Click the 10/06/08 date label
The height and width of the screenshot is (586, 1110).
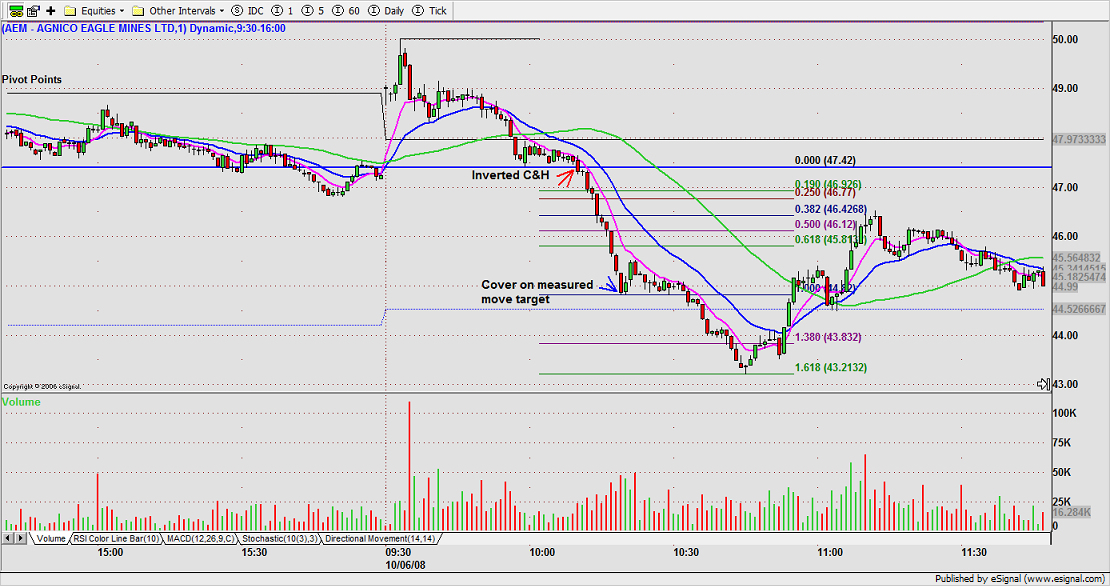click(x=405, y=565)
